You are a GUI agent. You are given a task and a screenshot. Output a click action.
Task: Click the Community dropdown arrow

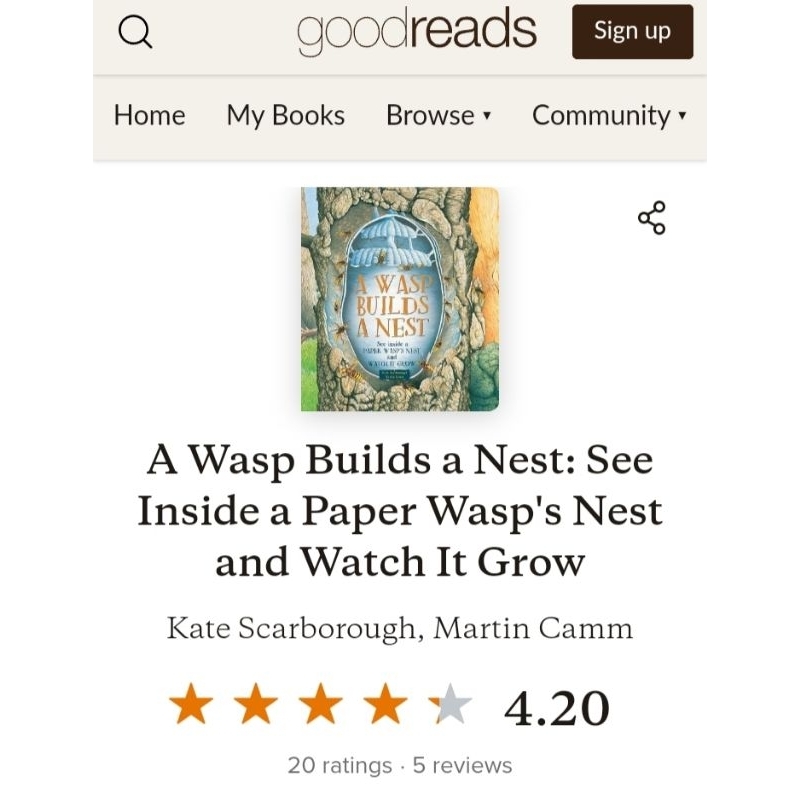[682, 115]
